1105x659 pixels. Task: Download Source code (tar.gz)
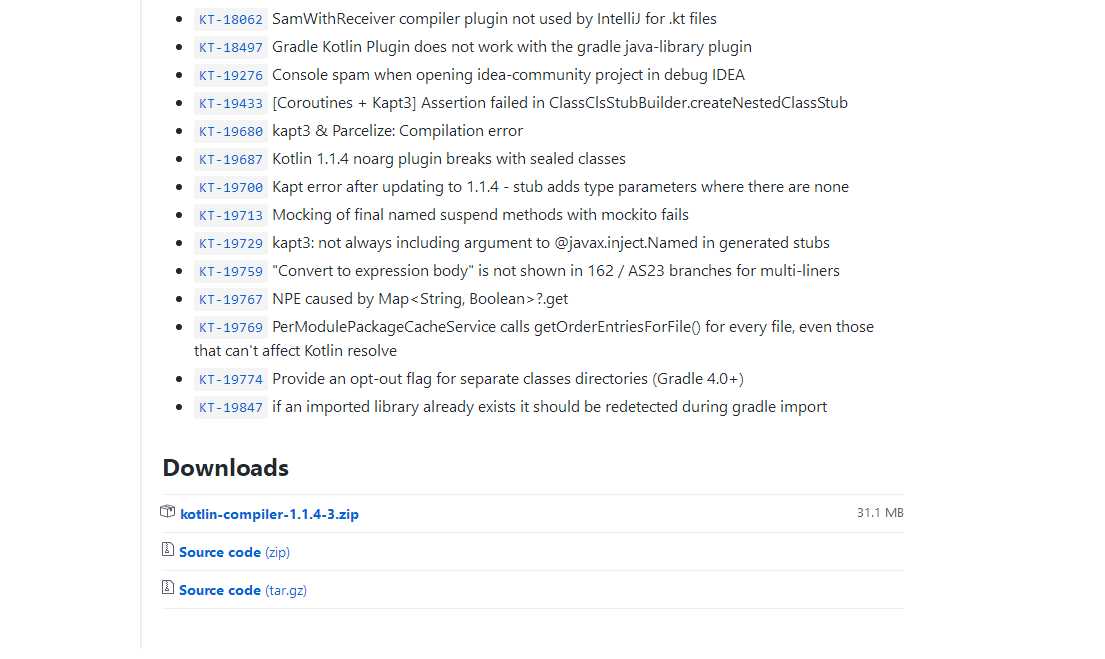[243, 591]
